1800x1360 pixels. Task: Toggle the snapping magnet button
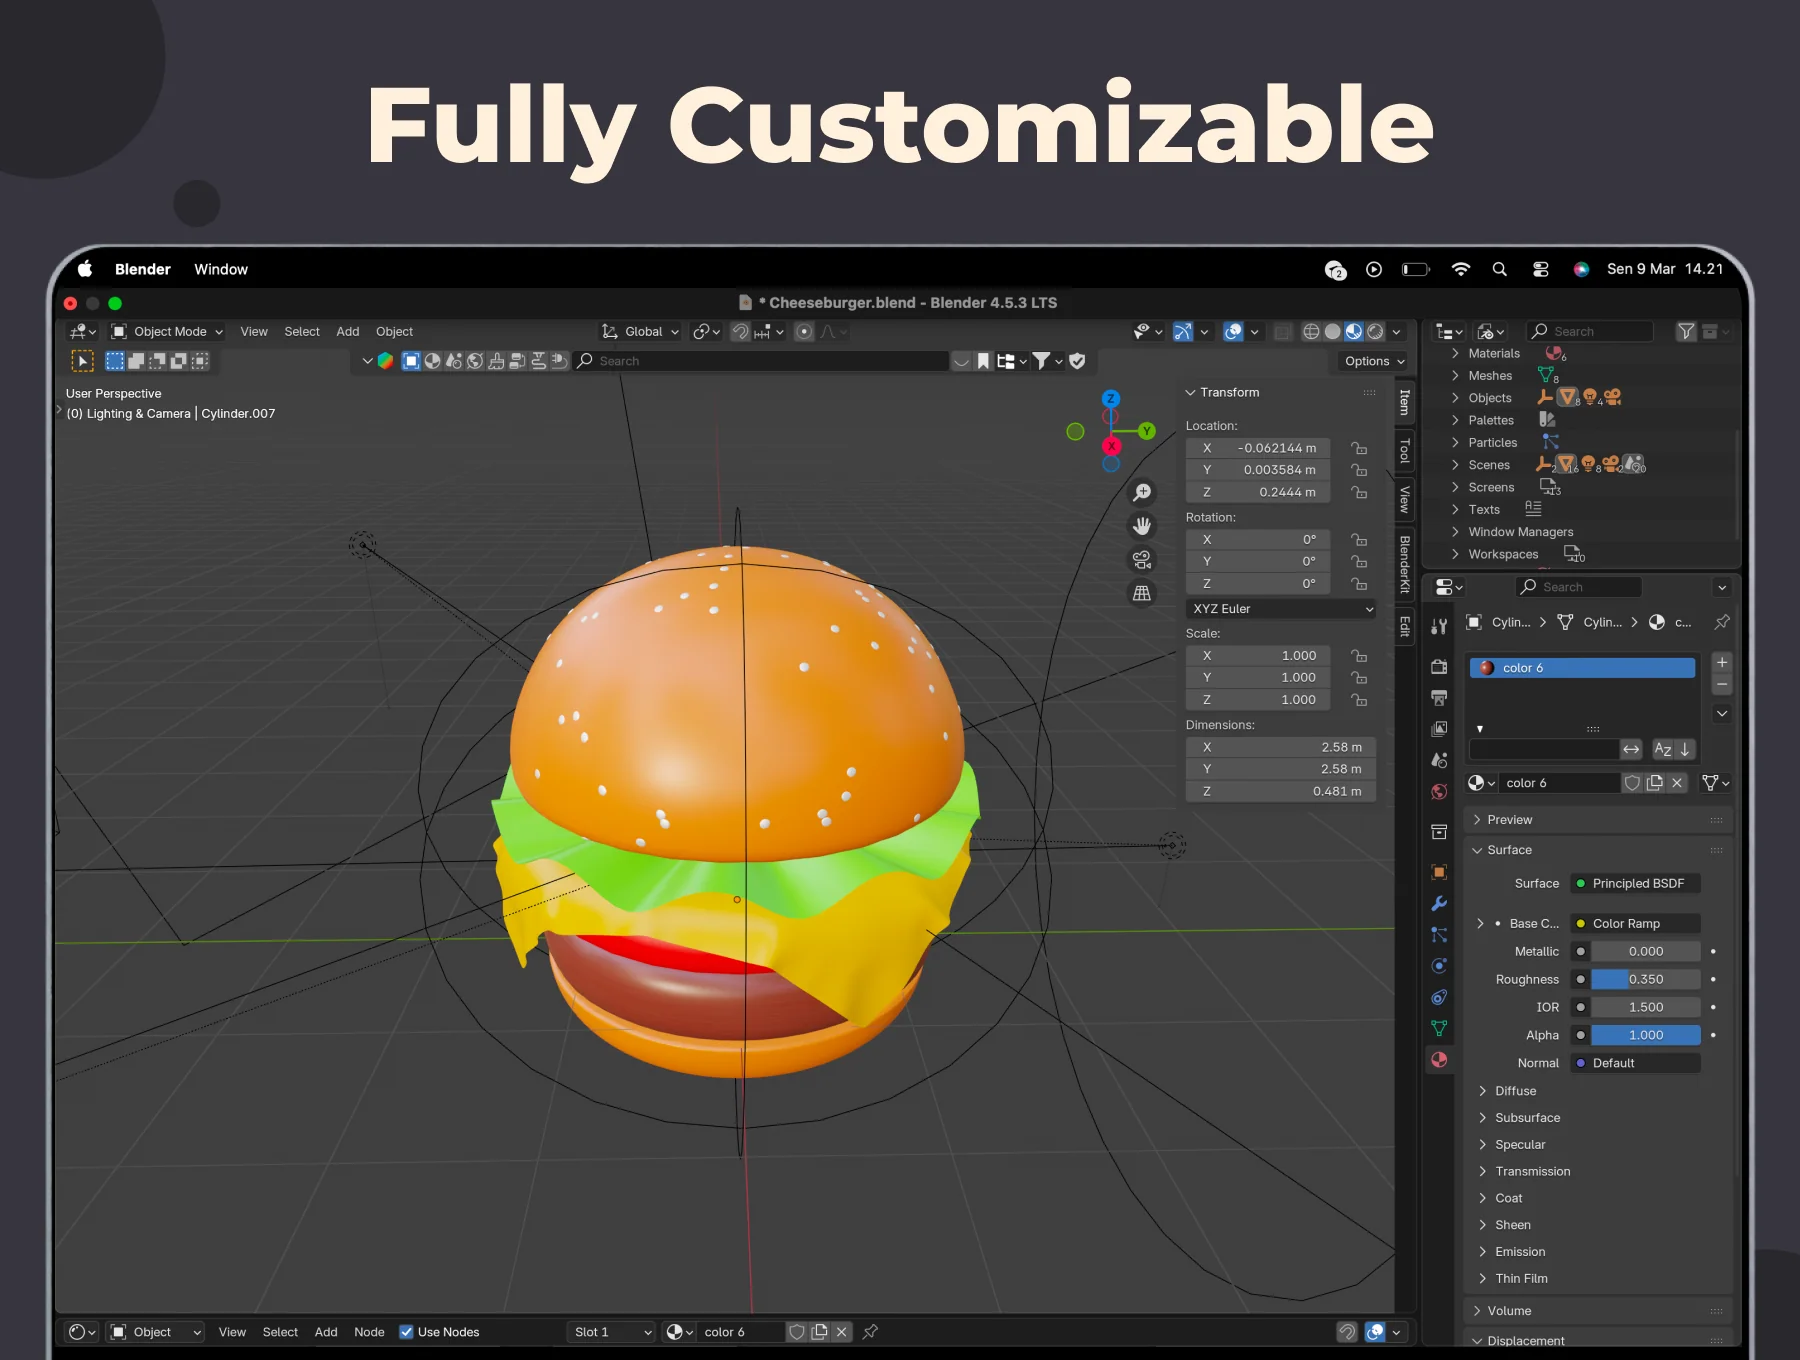coord(740,332)
